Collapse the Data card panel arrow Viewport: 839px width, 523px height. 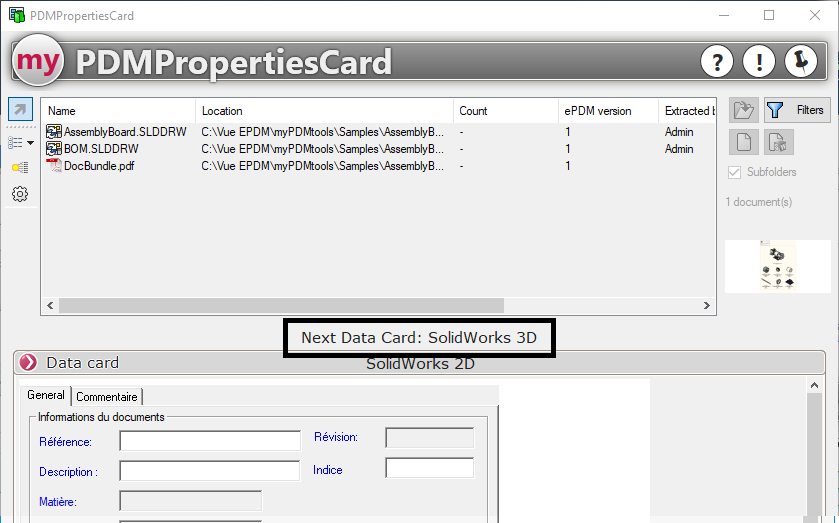28,363
